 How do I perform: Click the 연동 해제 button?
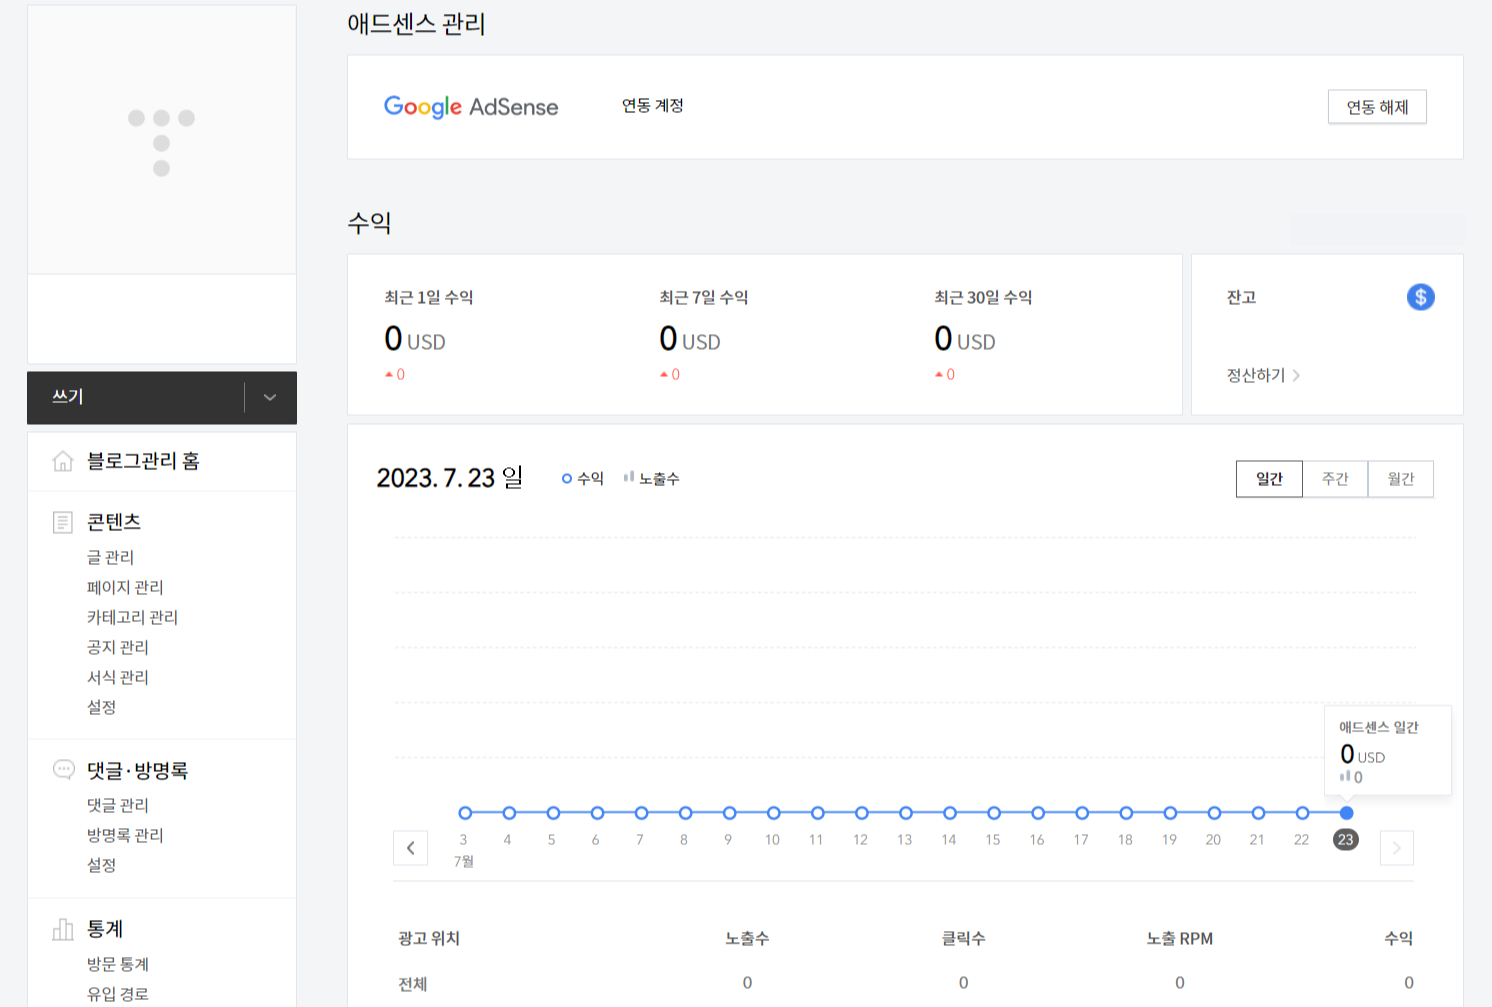(x=1377, y=106)
